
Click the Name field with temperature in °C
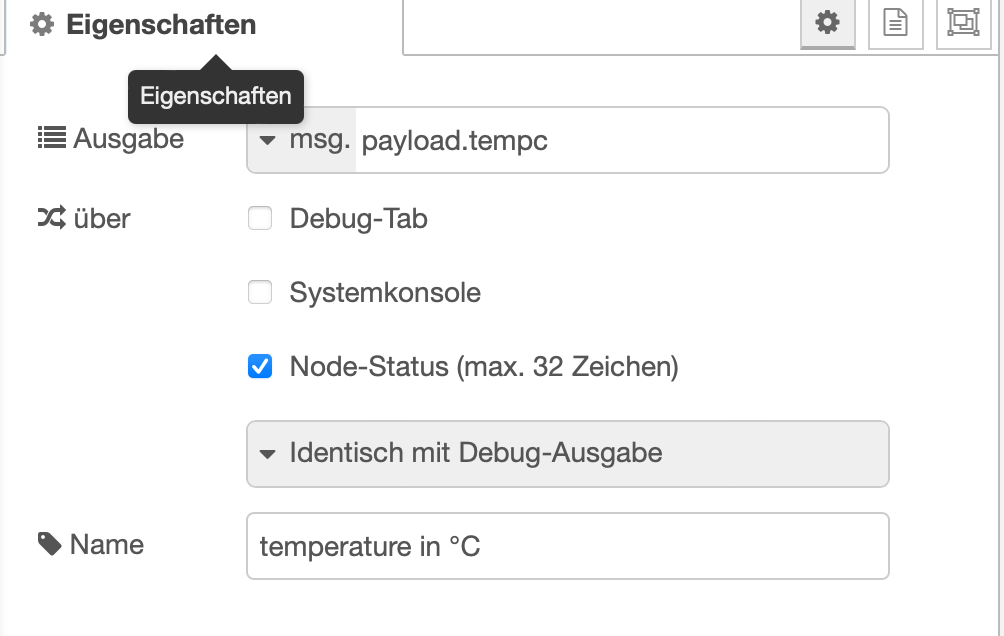point(567,546)
